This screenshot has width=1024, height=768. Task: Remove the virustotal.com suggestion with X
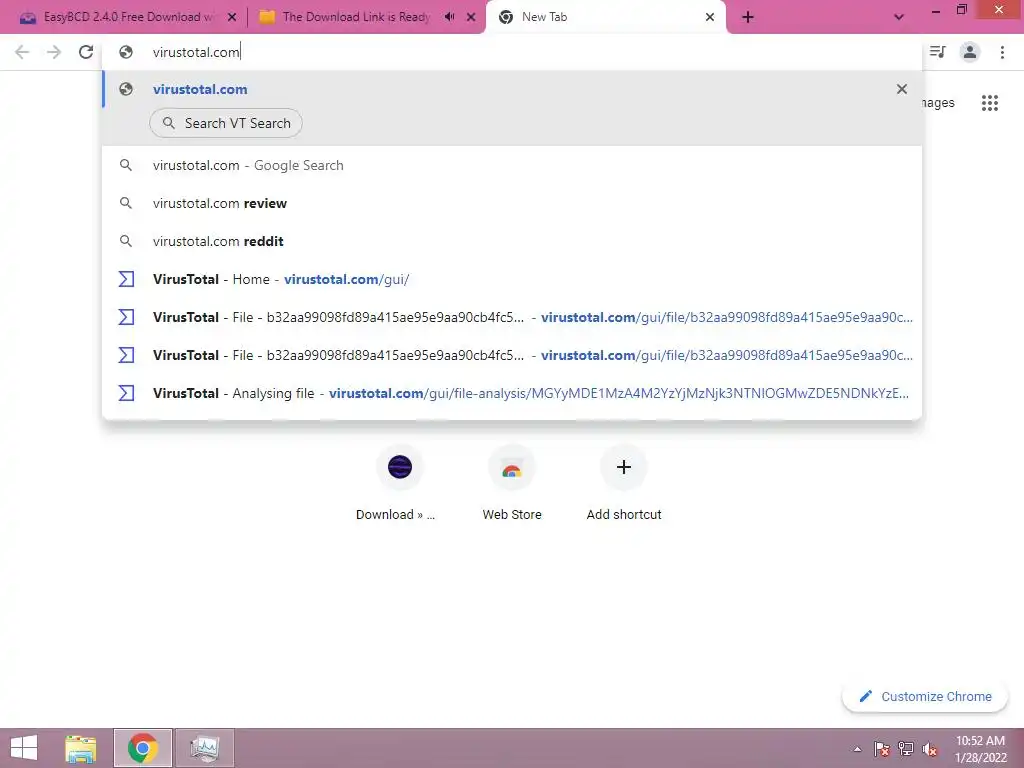point(902,89)
